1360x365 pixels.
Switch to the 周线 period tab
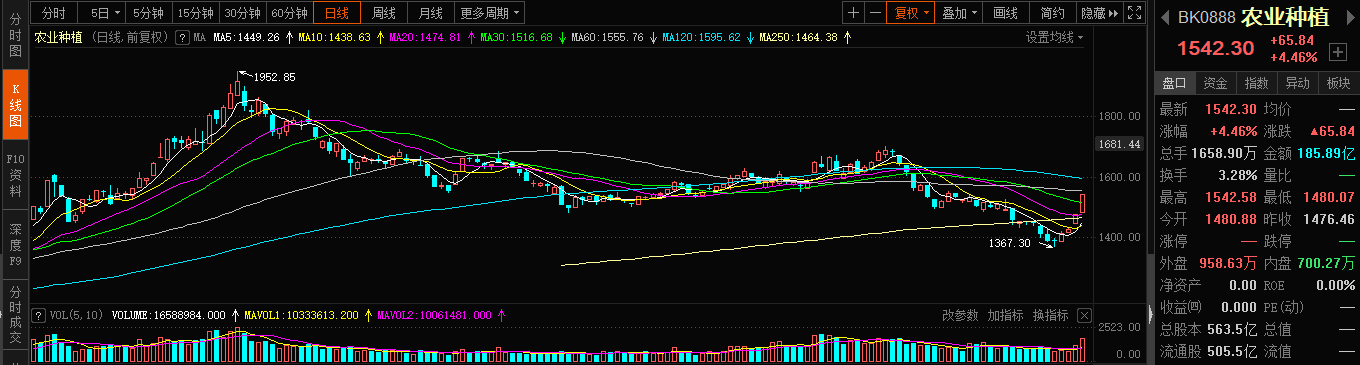(384, 13)
